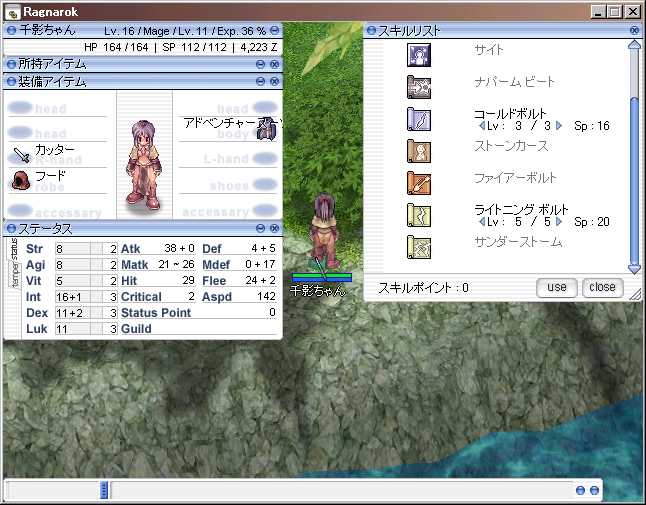Viewport: 646px width, 505px height.
Task: Click round icon left of ステータス title
Action: point(12,228)
